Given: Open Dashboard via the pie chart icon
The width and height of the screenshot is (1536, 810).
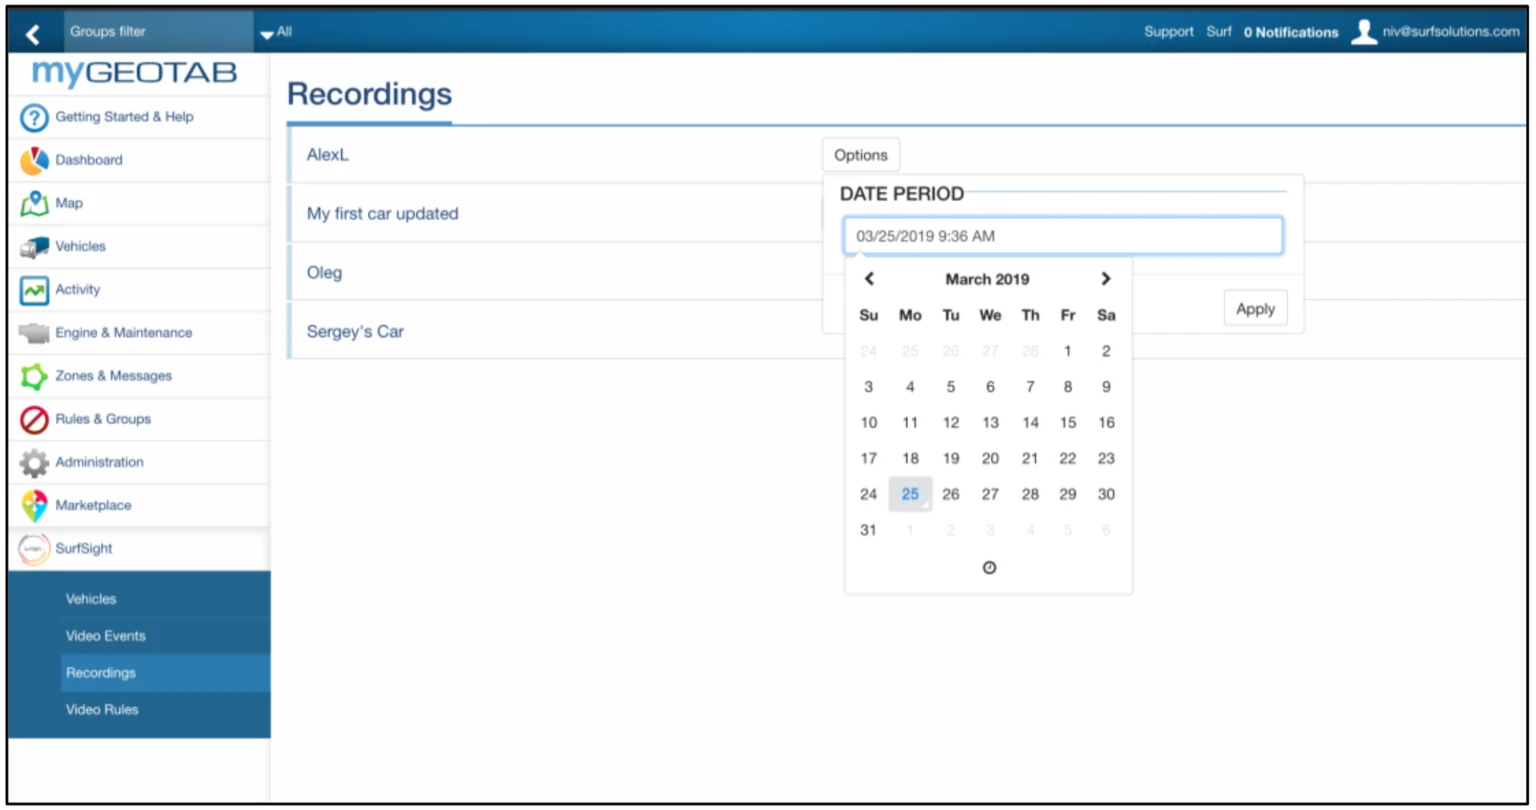Looking at the screenshot, I should (34, 161).
